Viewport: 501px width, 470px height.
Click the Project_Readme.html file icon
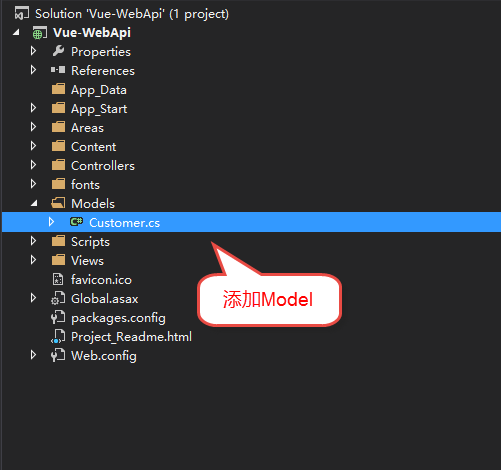(58, 336)
